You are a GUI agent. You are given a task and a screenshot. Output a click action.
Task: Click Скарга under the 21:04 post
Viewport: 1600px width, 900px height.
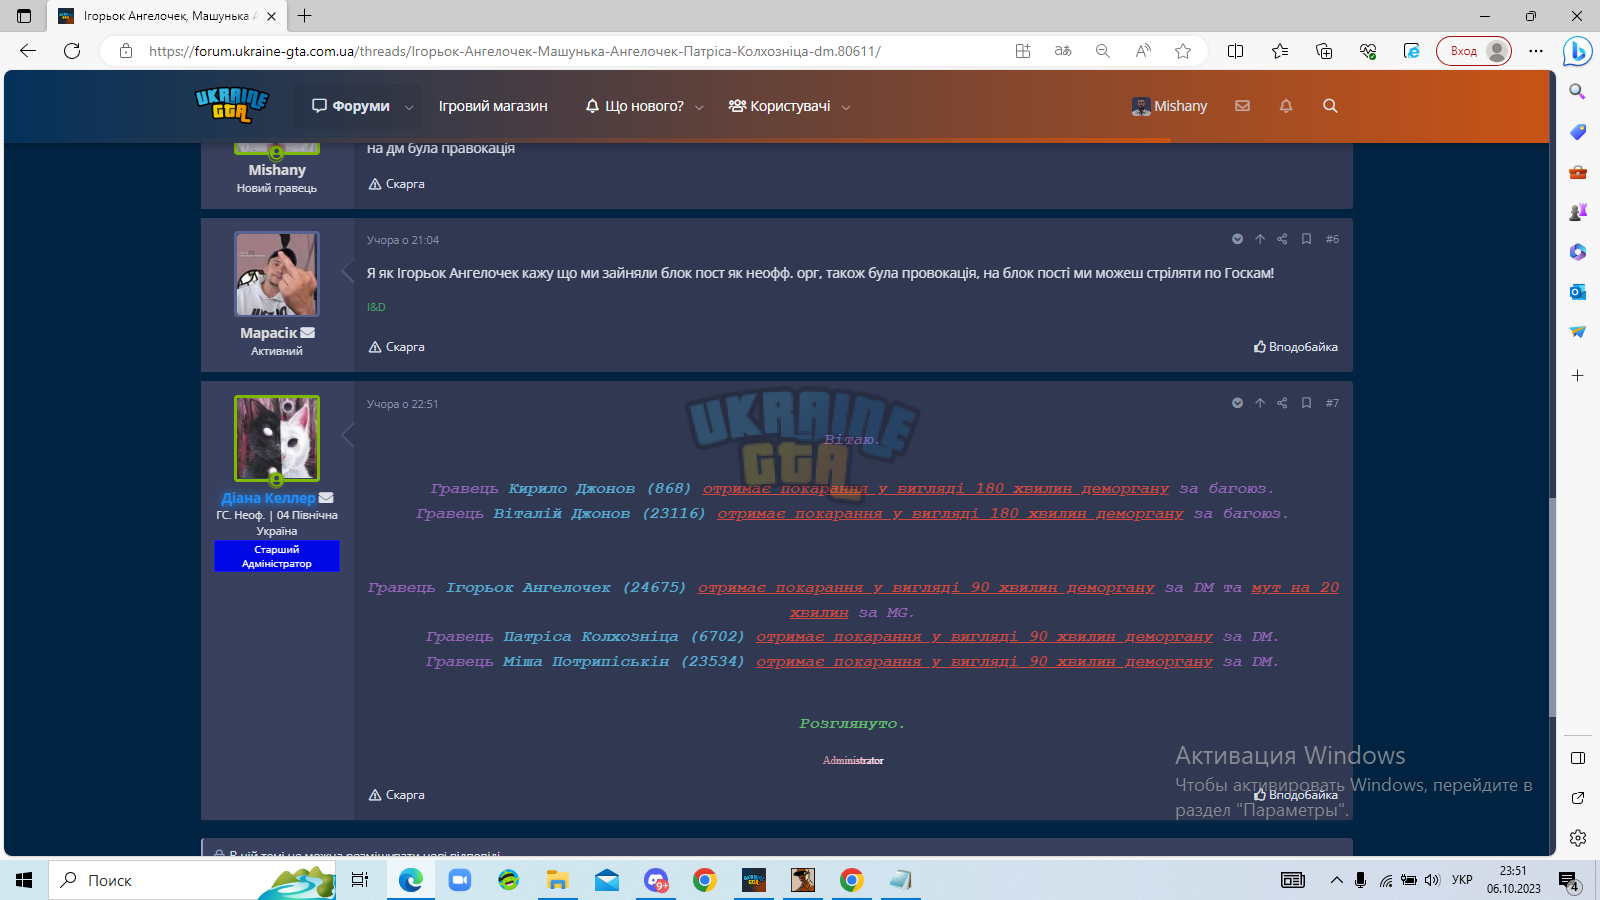(x=396, y=347)
